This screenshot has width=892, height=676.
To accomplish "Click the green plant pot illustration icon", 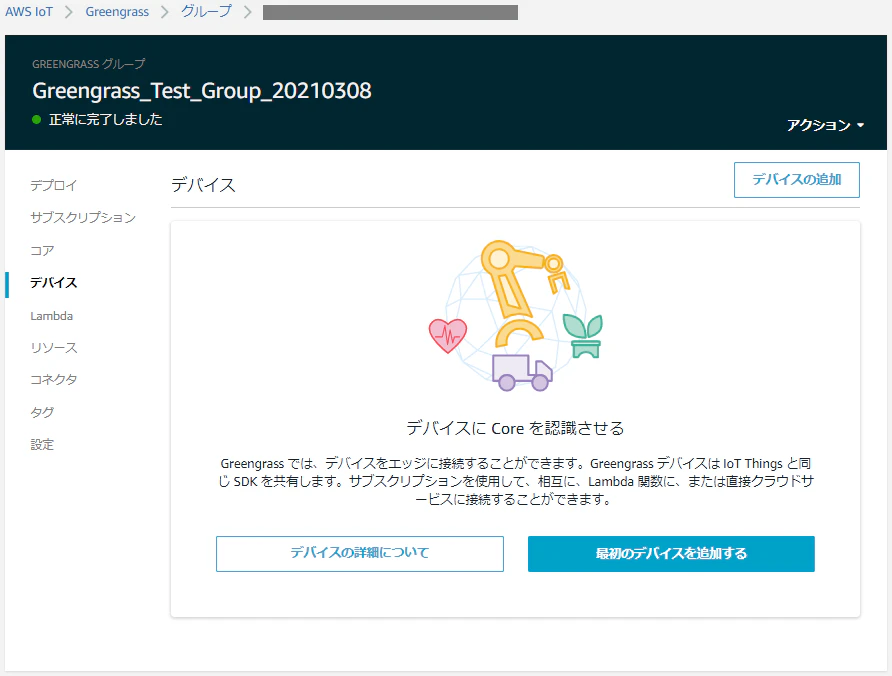I will (583, 336).
